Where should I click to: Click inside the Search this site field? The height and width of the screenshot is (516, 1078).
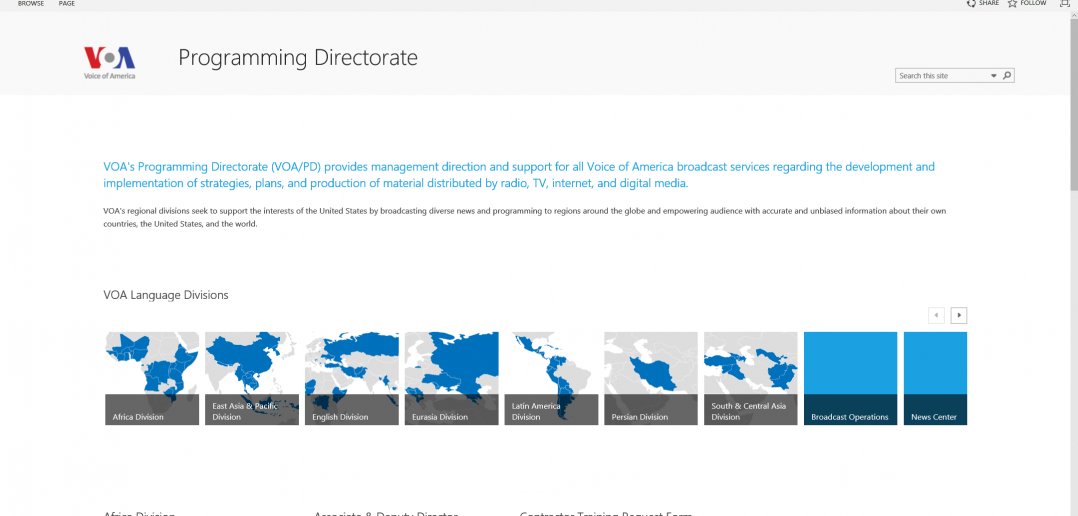(x=942, y=76)
